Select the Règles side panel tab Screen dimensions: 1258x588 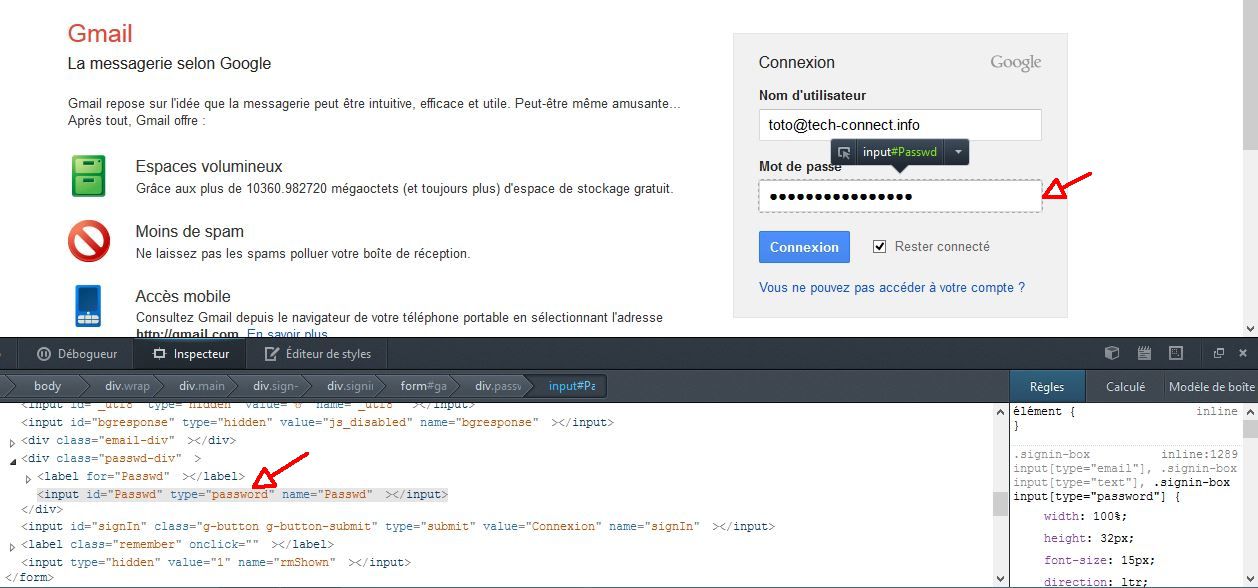(1047, 387)
